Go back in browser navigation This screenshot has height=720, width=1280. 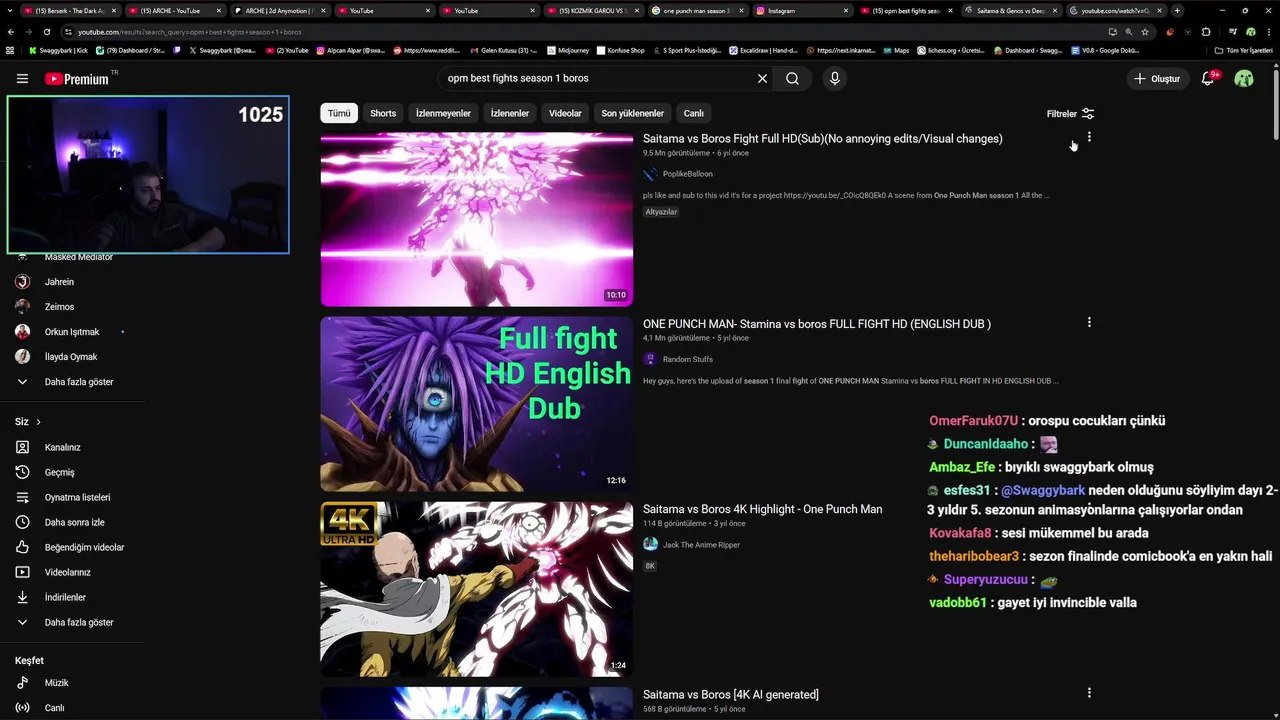[11, 32]
